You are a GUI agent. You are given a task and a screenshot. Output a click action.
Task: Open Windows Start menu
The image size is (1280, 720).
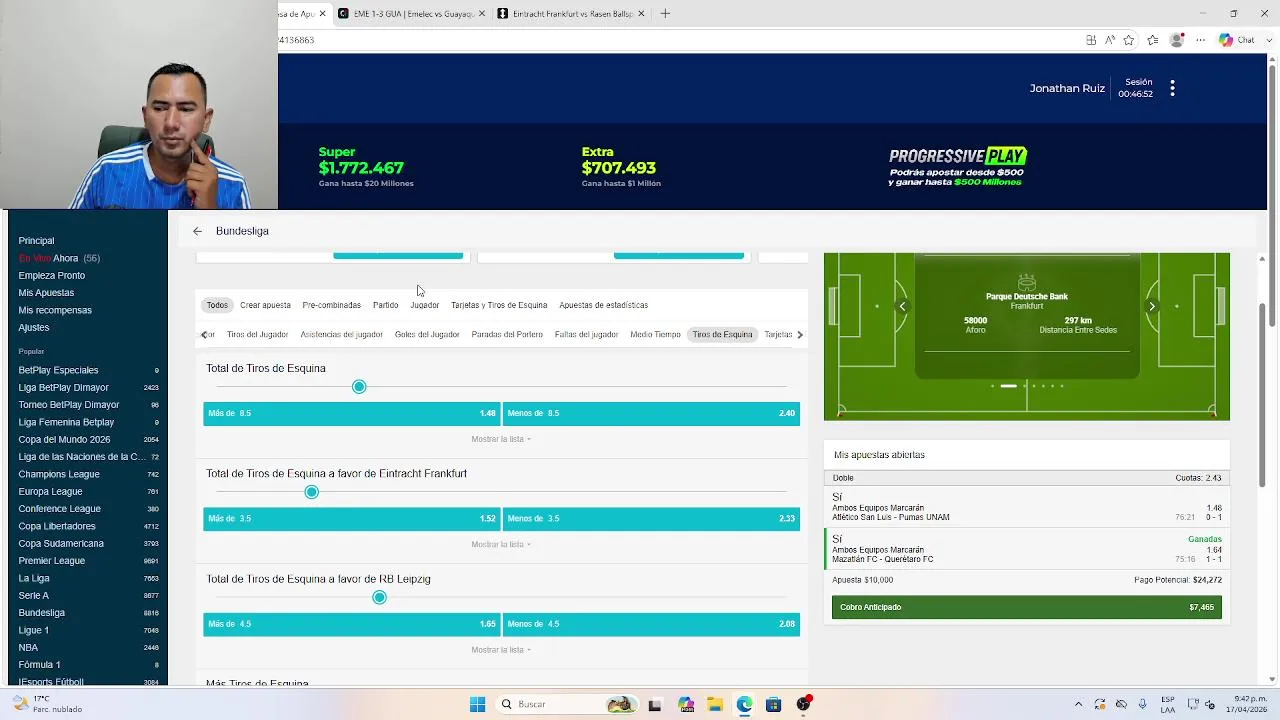coord(477,704)
